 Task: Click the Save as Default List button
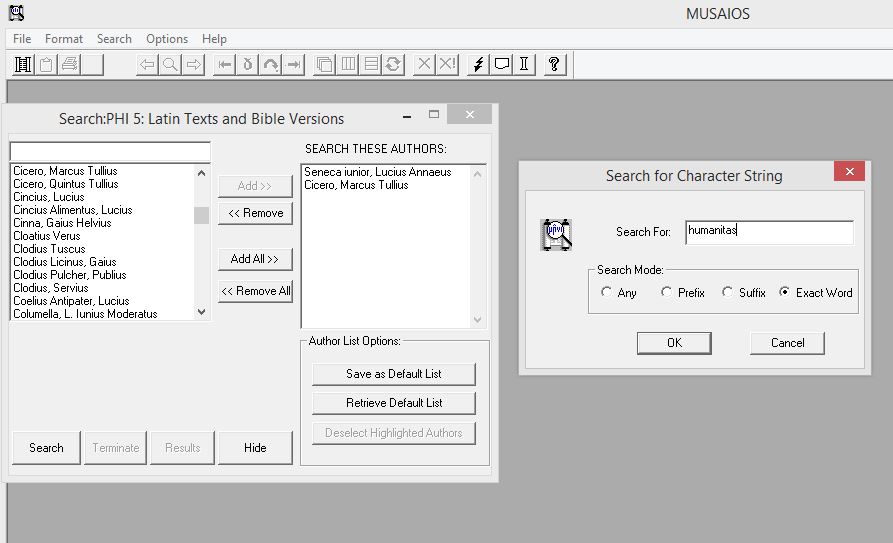coord(393,374)
